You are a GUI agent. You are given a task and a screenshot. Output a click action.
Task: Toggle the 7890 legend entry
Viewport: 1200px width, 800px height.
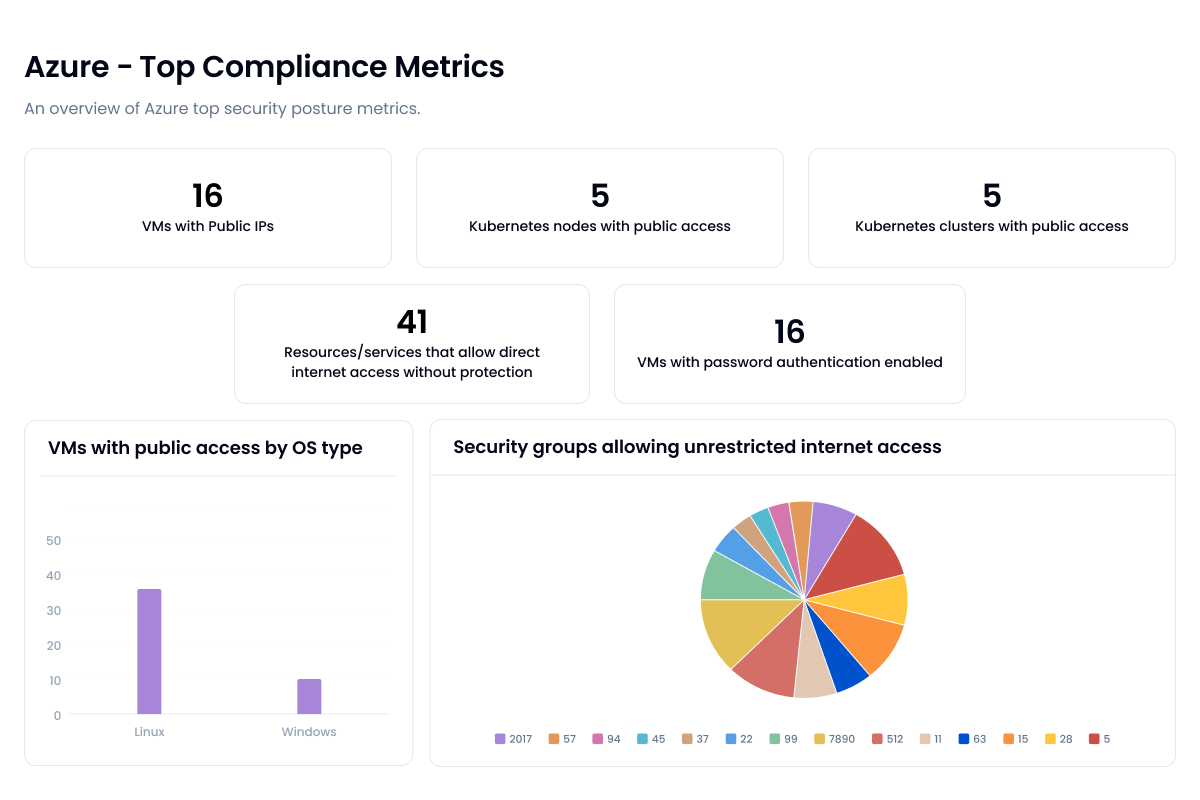[833, 738]
